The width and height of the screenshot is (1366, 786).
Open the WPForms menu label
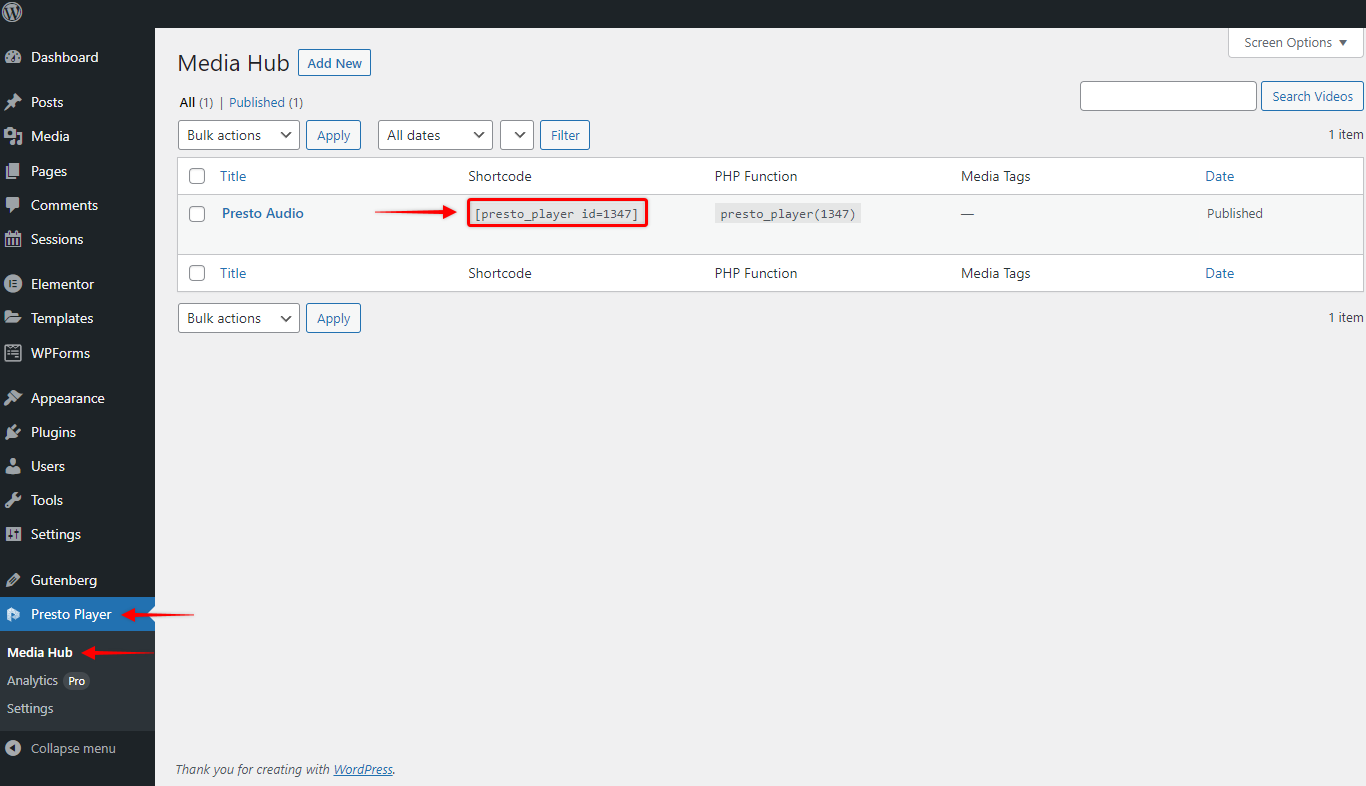(x=60, y=353)
